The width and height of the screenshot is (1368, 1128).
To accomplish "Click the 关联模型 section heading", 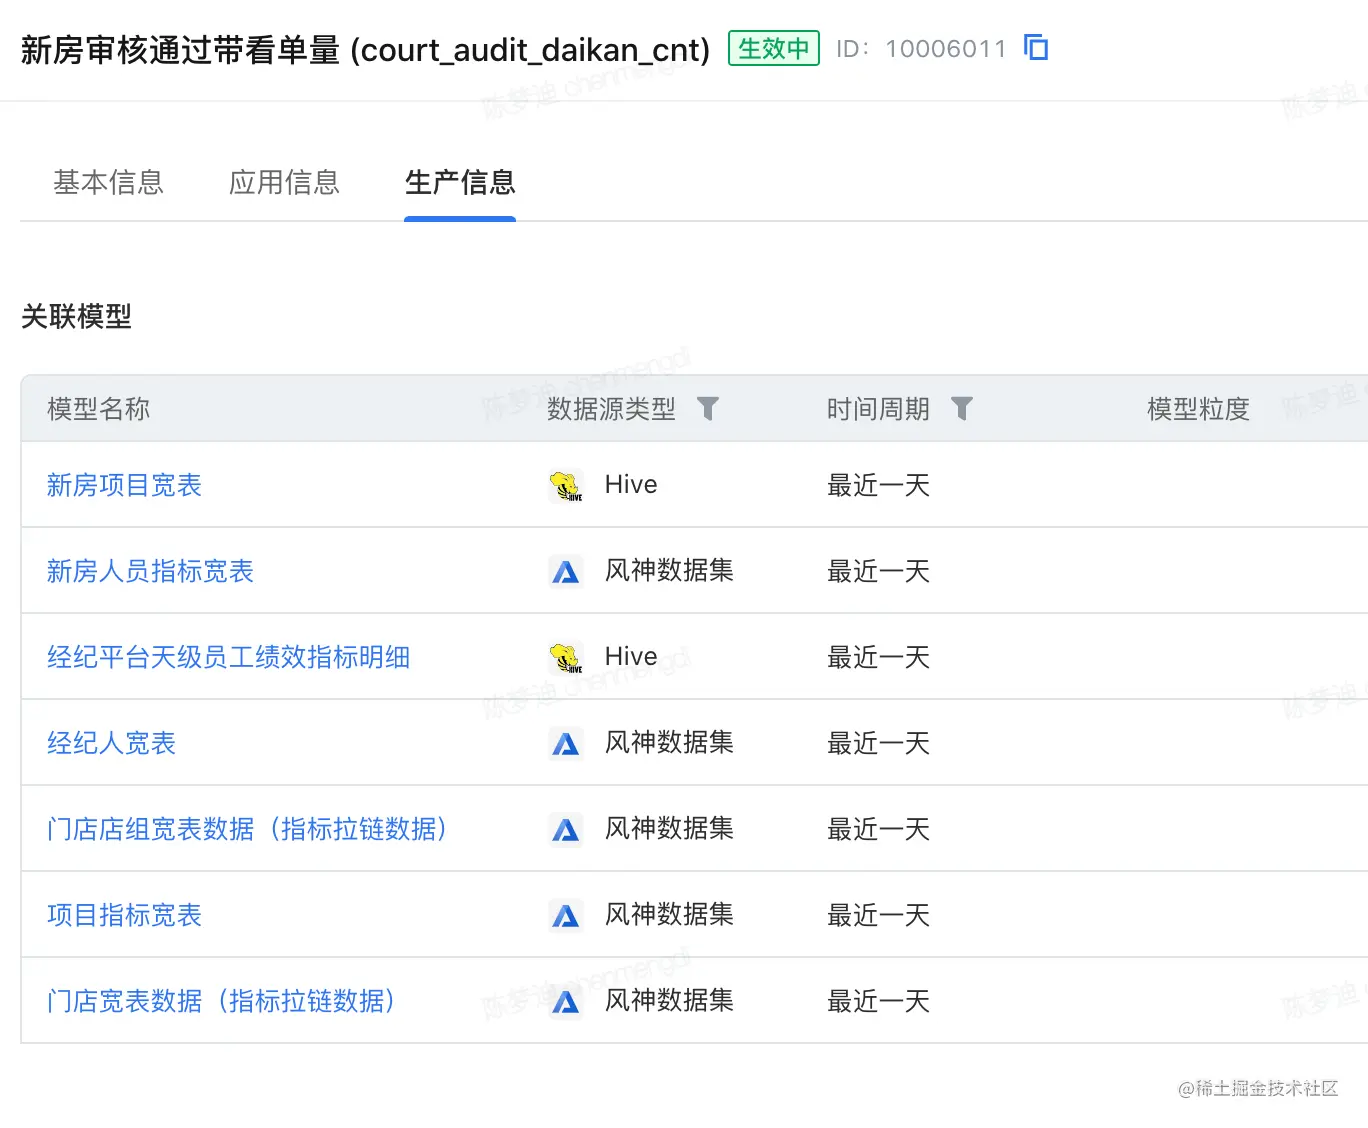I will tap(76, 317).
